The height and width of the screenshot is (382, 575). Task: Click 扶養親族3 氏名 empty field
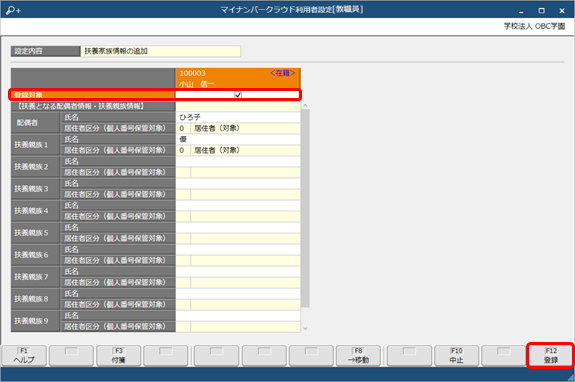(x=238, y=183)
